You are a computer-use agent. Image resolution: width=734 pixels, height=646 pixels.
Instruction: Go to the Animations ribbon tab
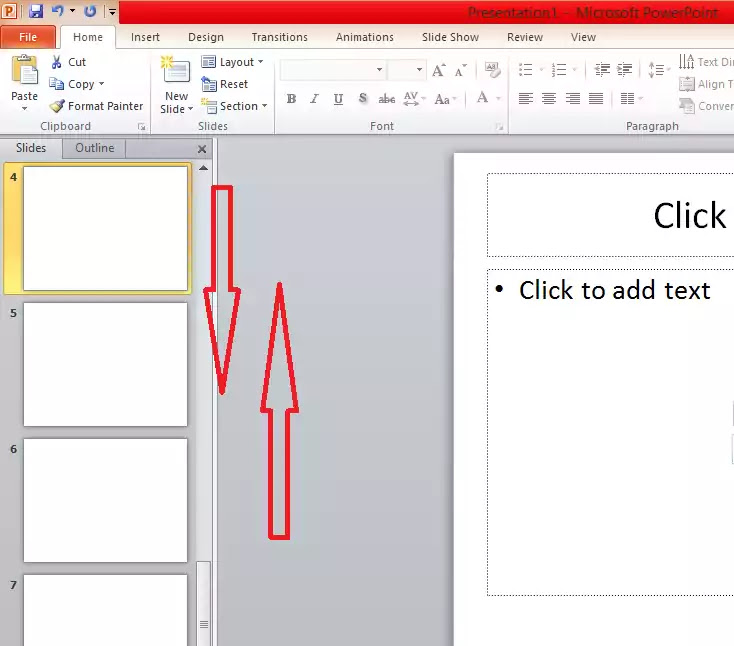click(365, 37)
